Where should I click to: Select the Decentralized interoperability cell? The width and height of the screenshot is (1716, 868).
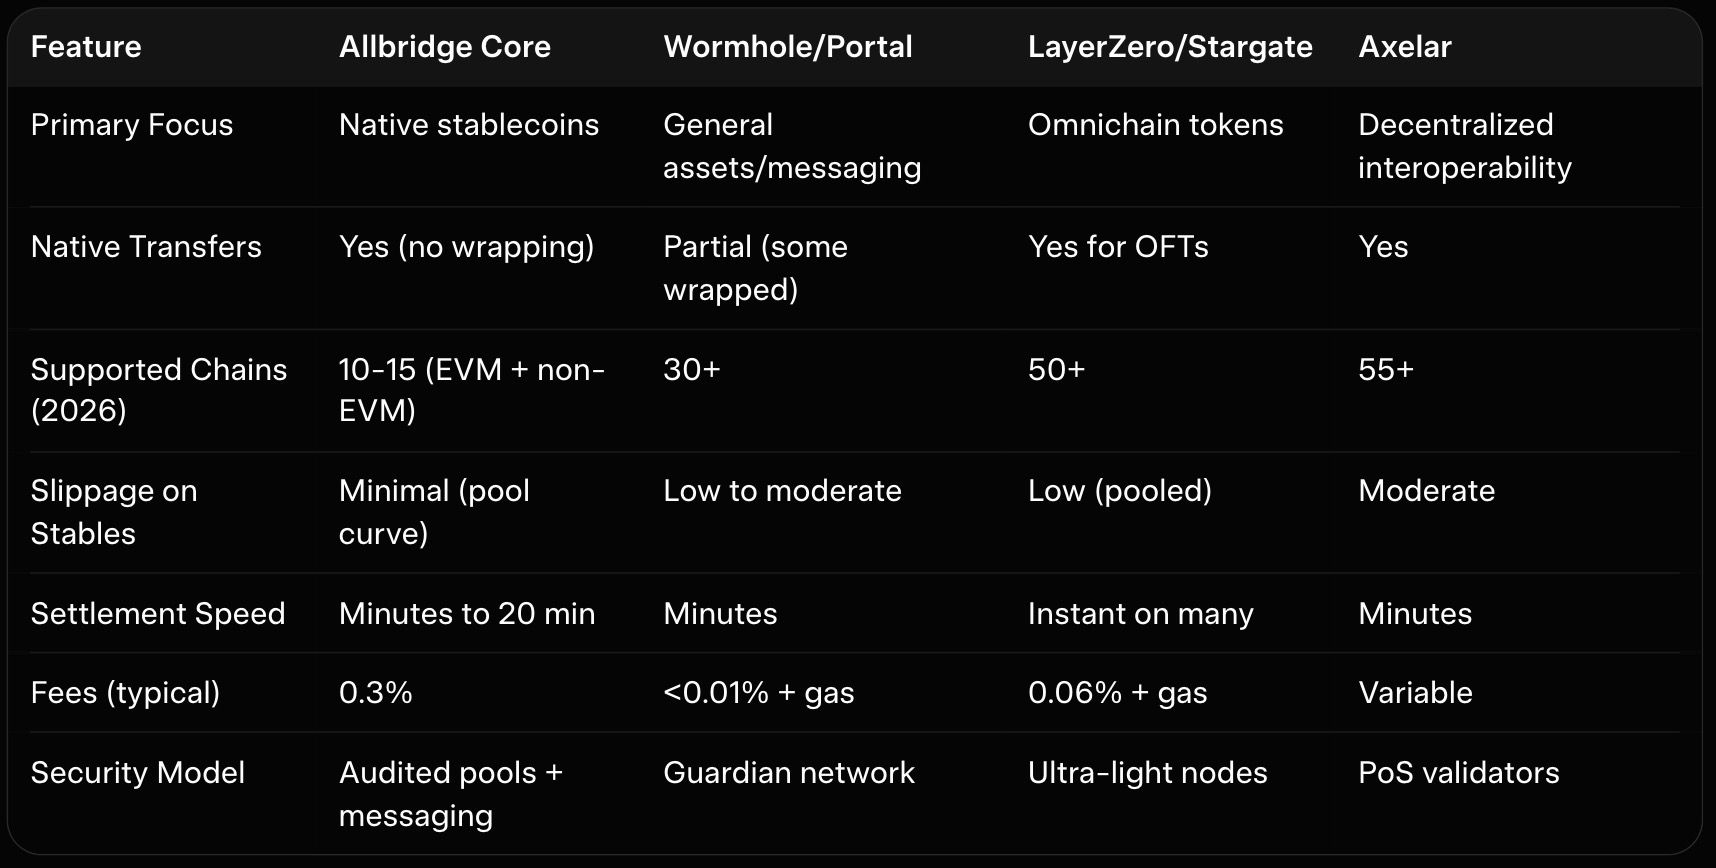click(1464, 146)
